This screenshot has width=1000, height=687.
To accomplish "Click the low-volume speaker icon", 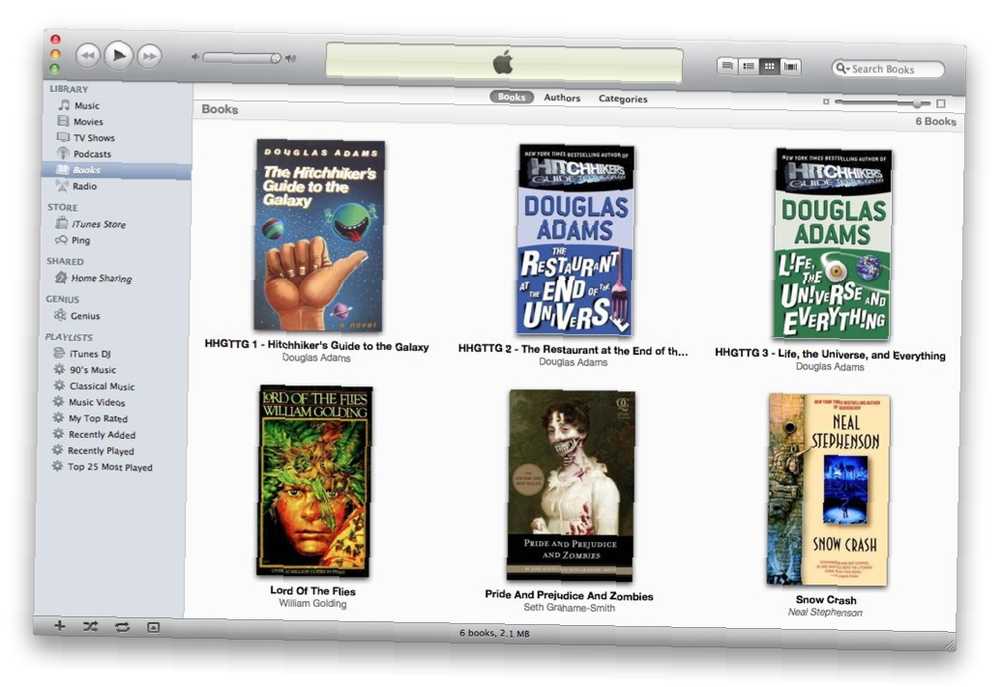I will click(195, 57).
